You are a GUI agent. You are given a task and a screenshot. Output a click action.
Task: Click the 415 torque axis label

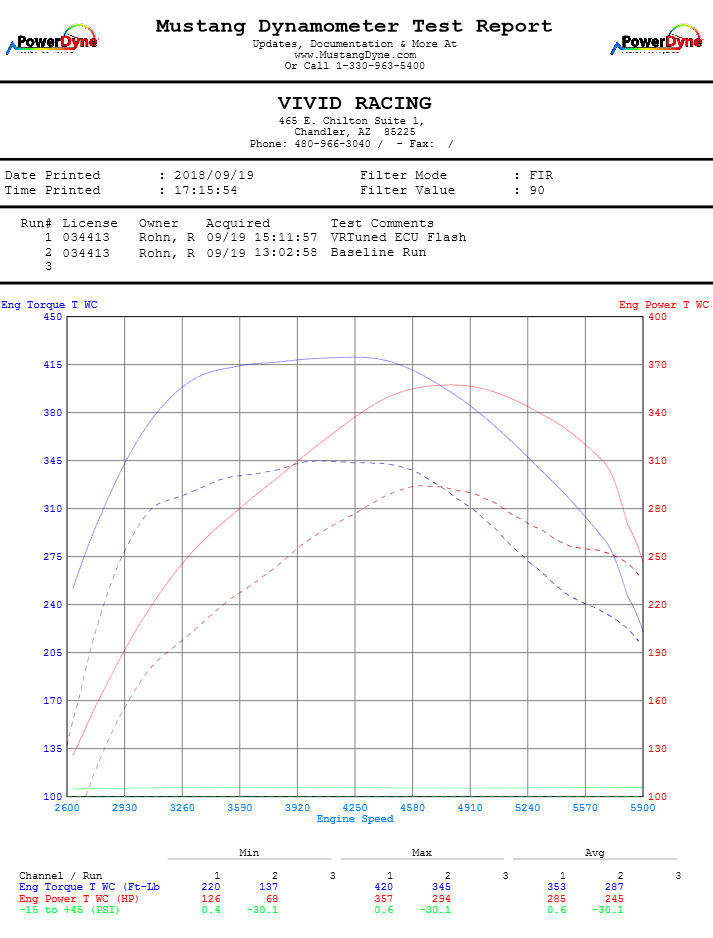(53, 364)
